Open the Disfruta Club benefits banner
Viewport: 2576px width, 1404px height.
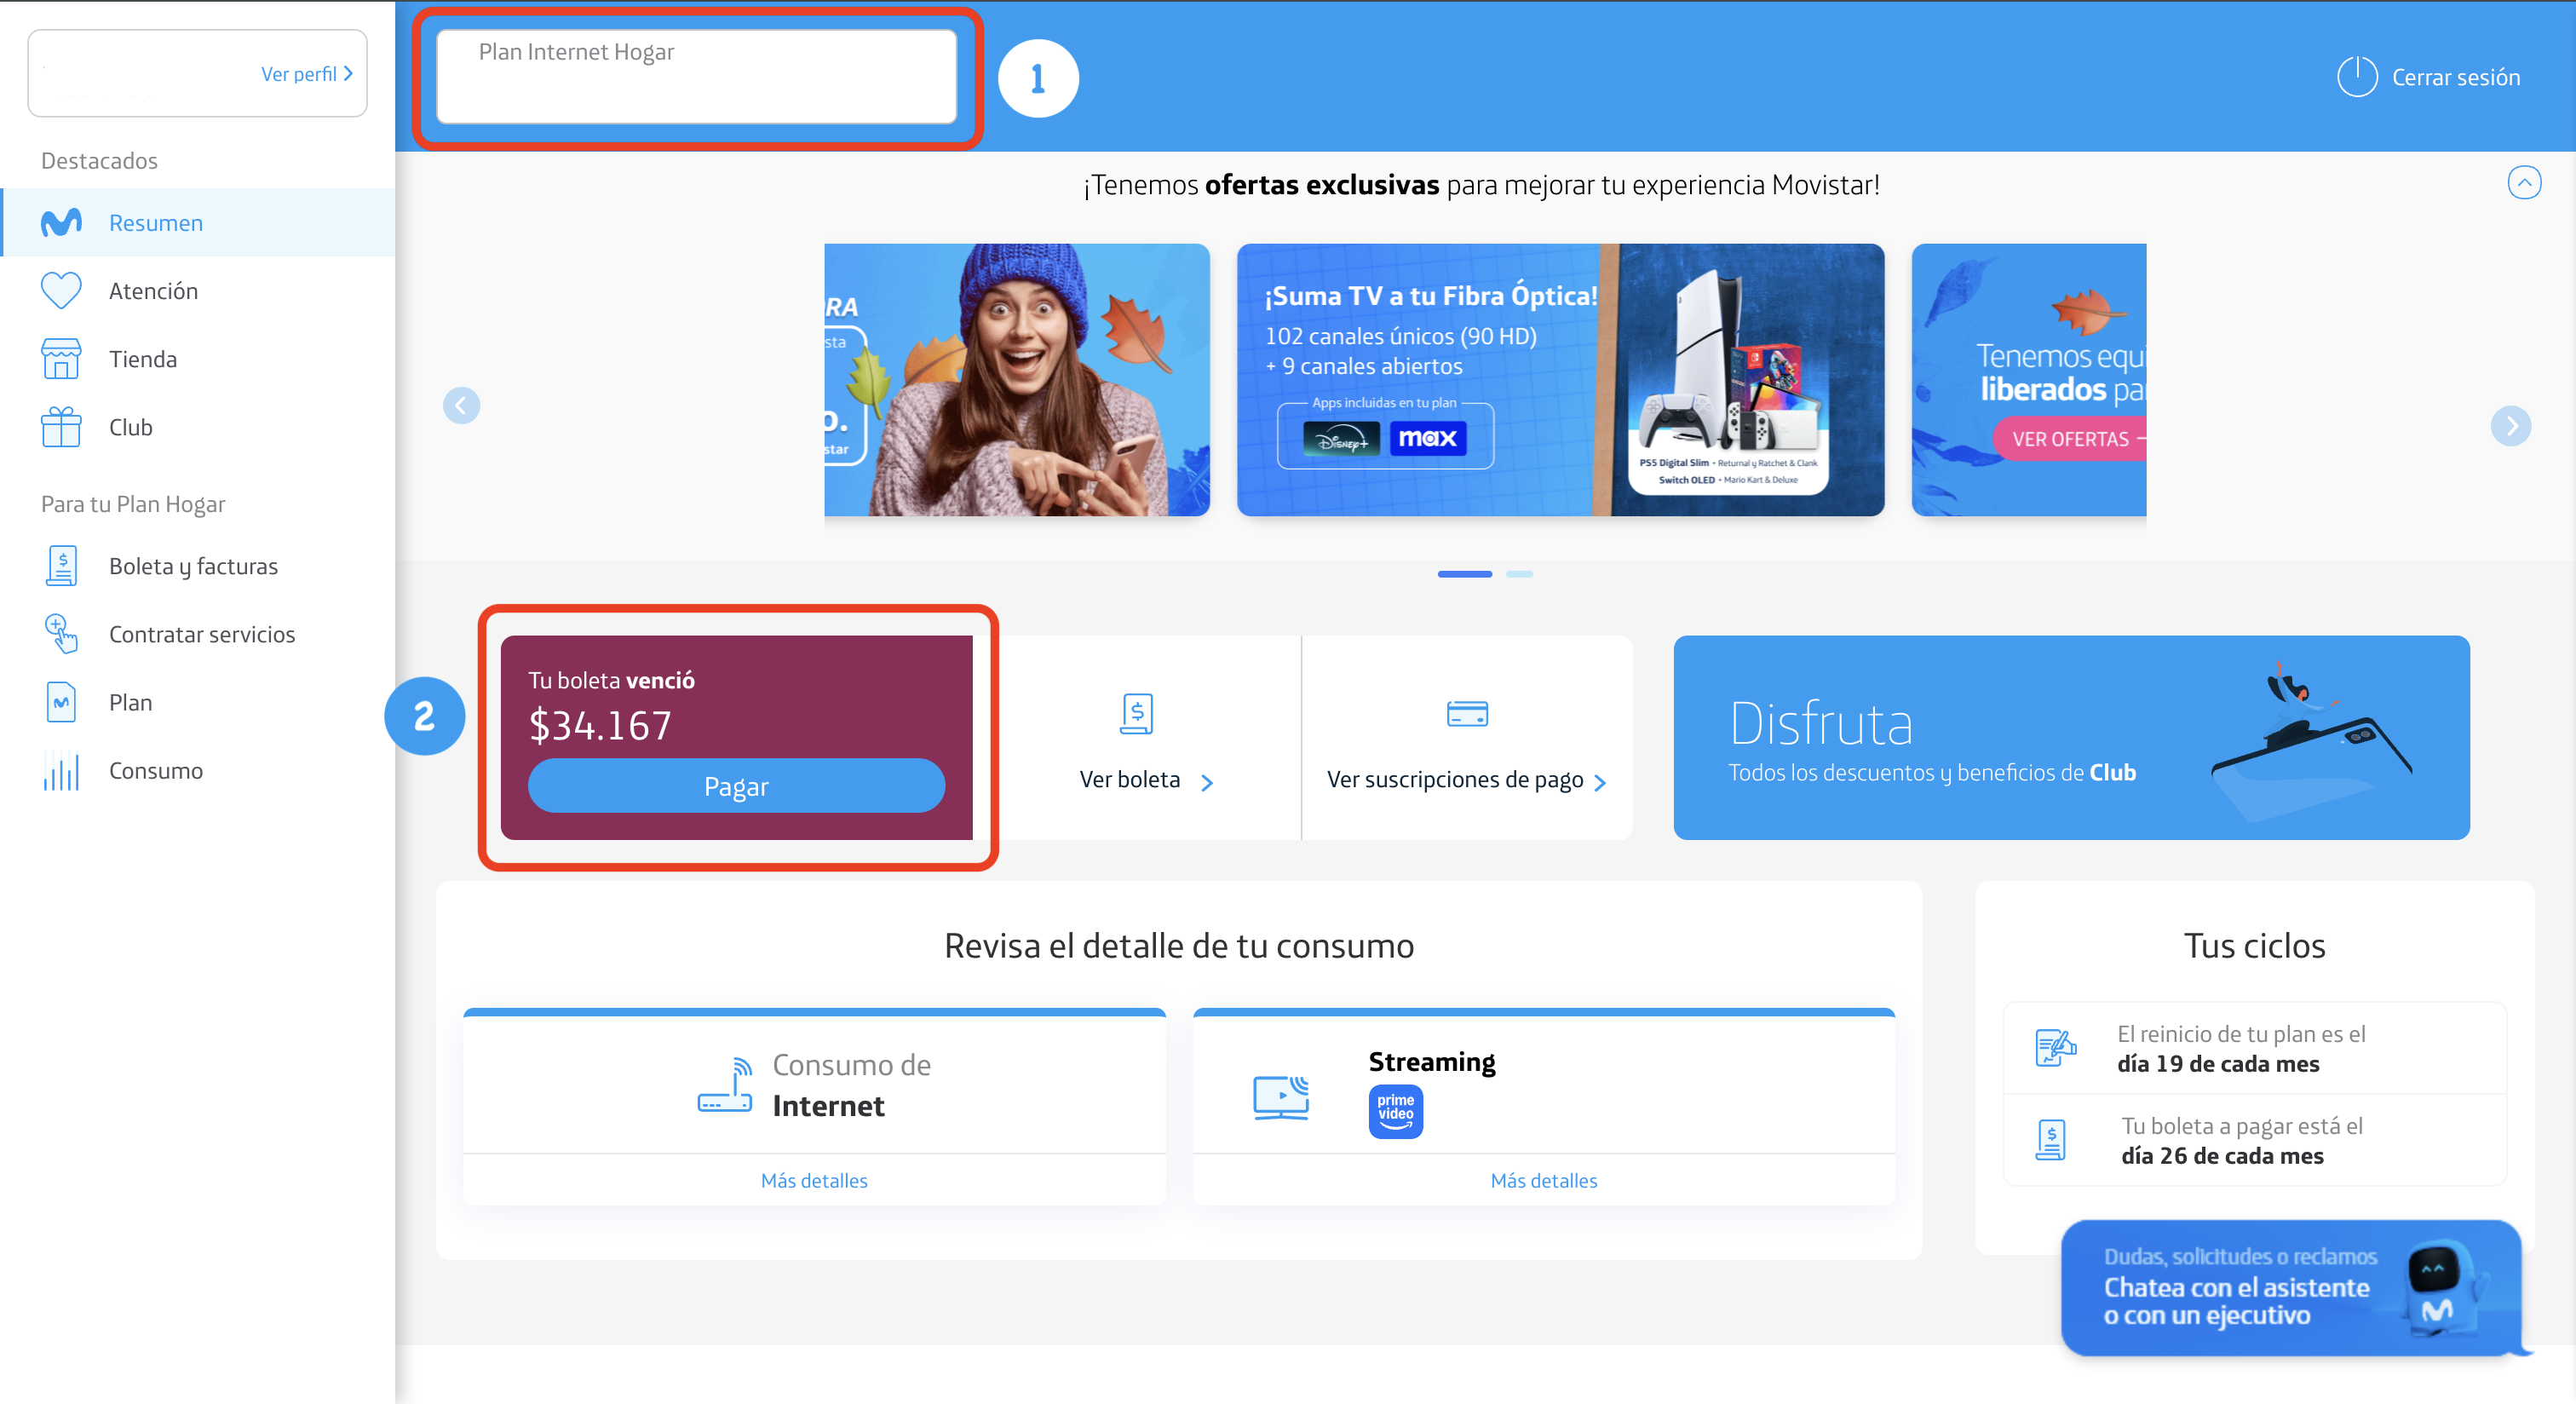pyautogui.click(x=2071, y=738)
